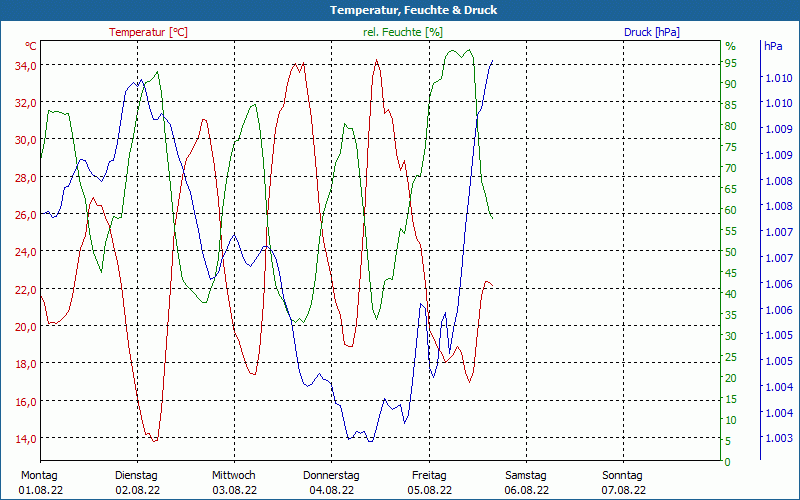Click the 'Sonntag' day label
Image resolution: width=800 pixels, height=500 pixels.
(x=622, y=476)
